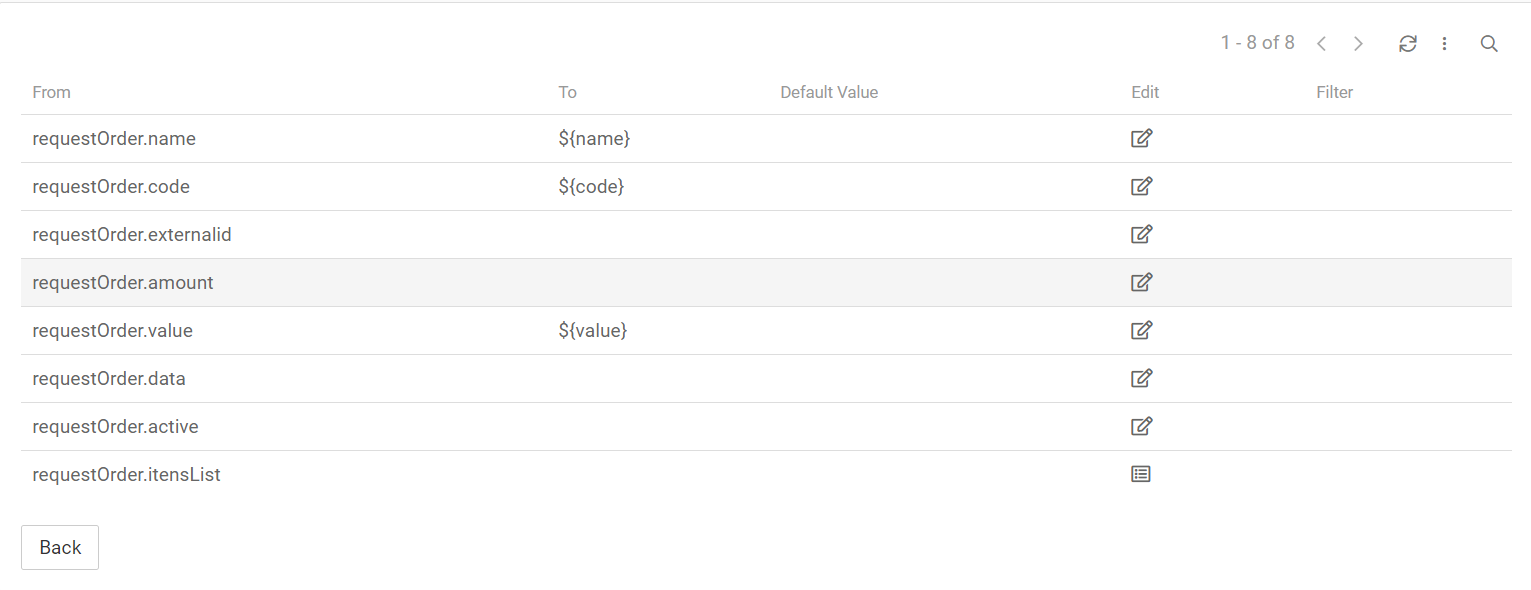Sort by the To column header
1531x590 pixels.
(568, 93)
